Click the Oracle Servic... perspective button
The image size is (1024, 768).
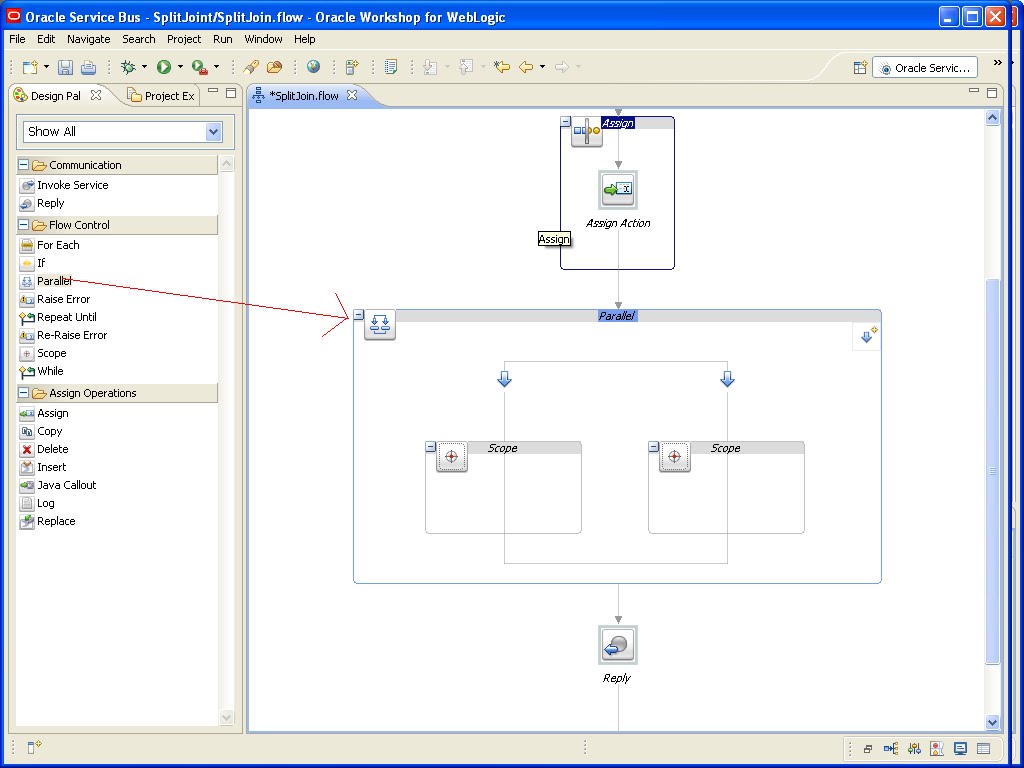(x=925, y=68)
